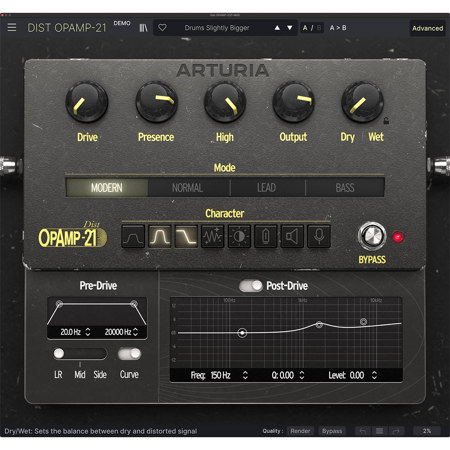Viewport: 450px width, 450px height.
Task: Select the 150 Hz EQ band node
Action: (242, 333)
